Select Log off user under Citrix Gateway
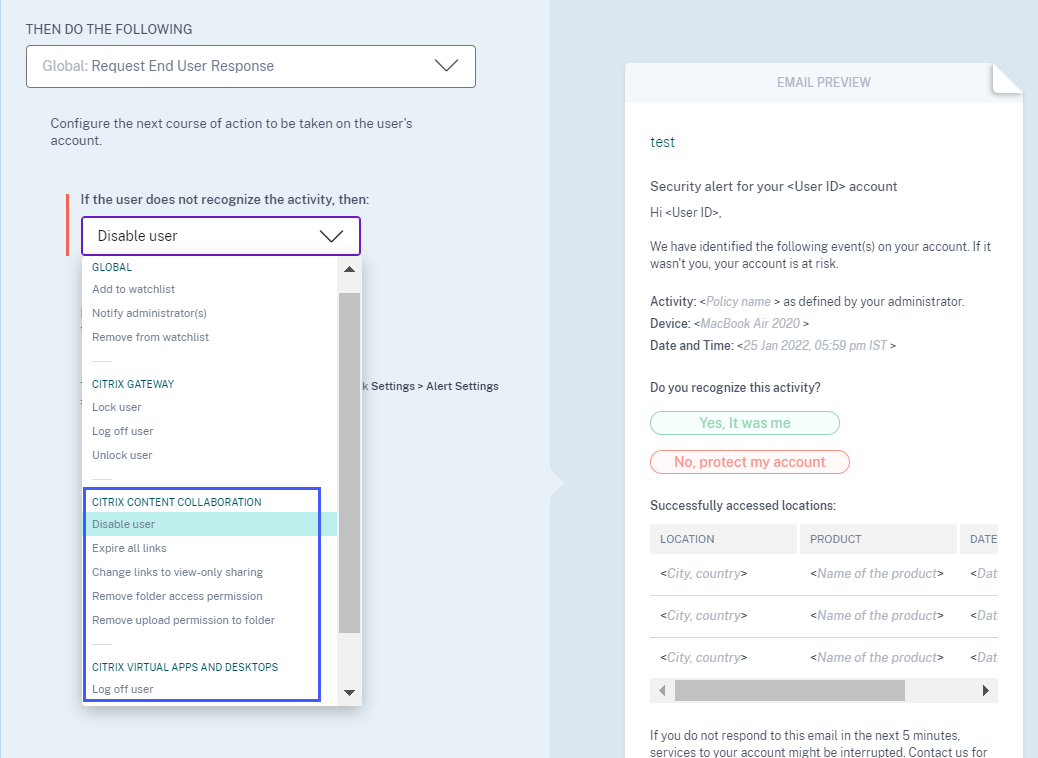The image size is (1038, 758). [123, 431]
